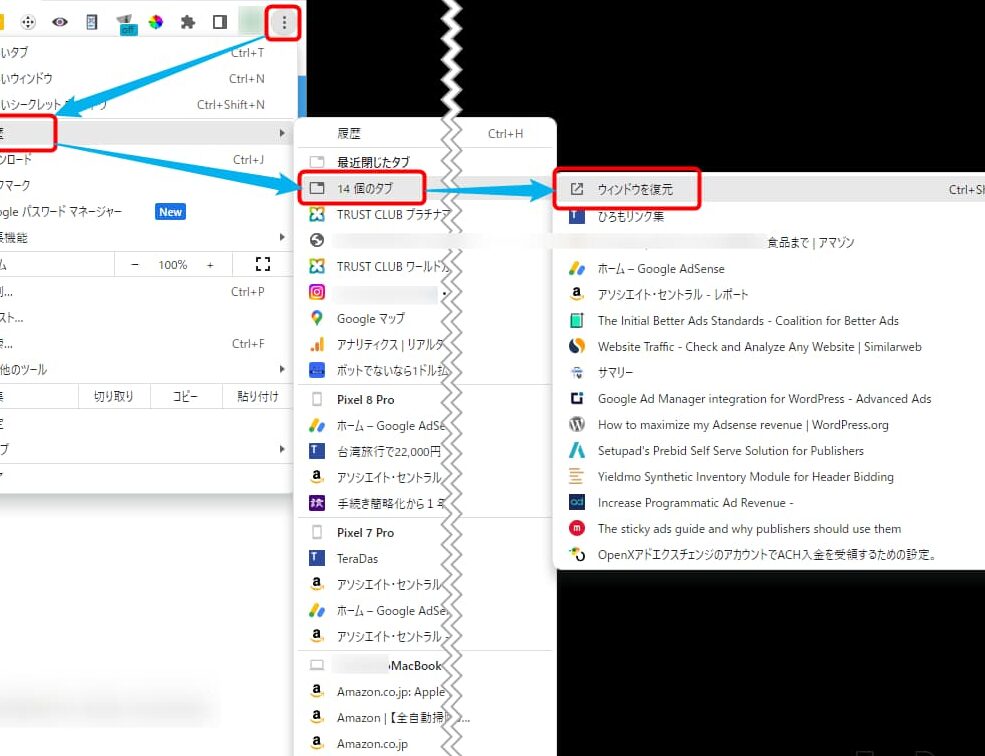This screenshot has width=985, height=756.
Task: Open Google パスワード マネージャー item
Action: (146, 212)
